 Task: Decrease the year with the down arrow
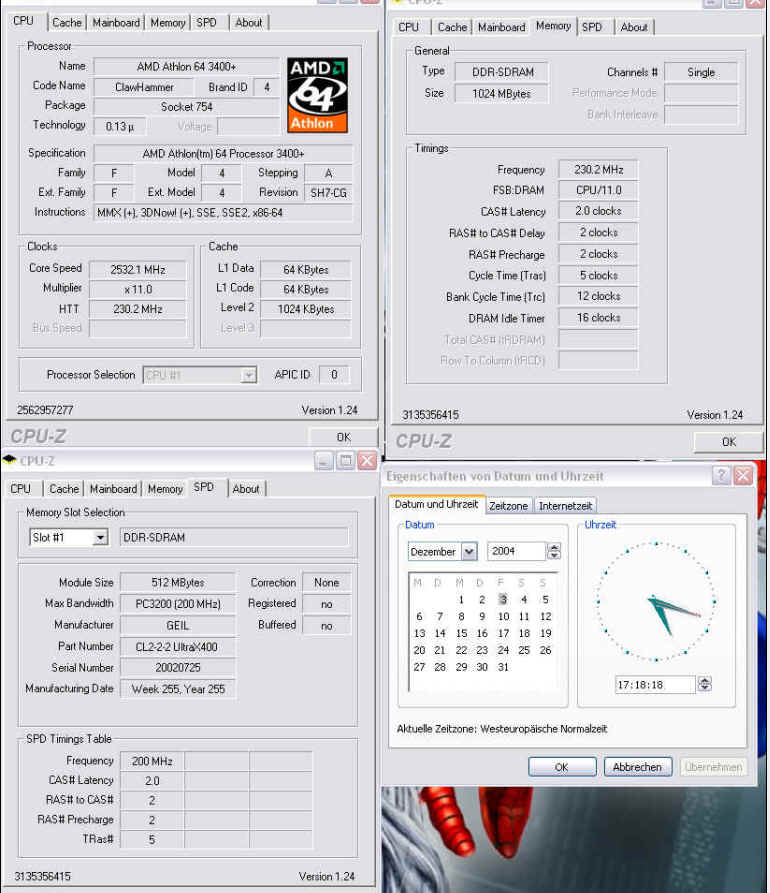click(x=554, y=556)
